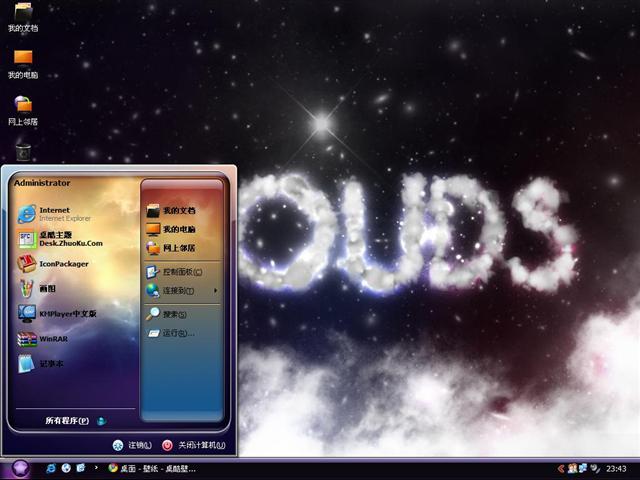Open the 我的文档 desktop icon
This screenshot has height=480, width=640.
point(23,18)
